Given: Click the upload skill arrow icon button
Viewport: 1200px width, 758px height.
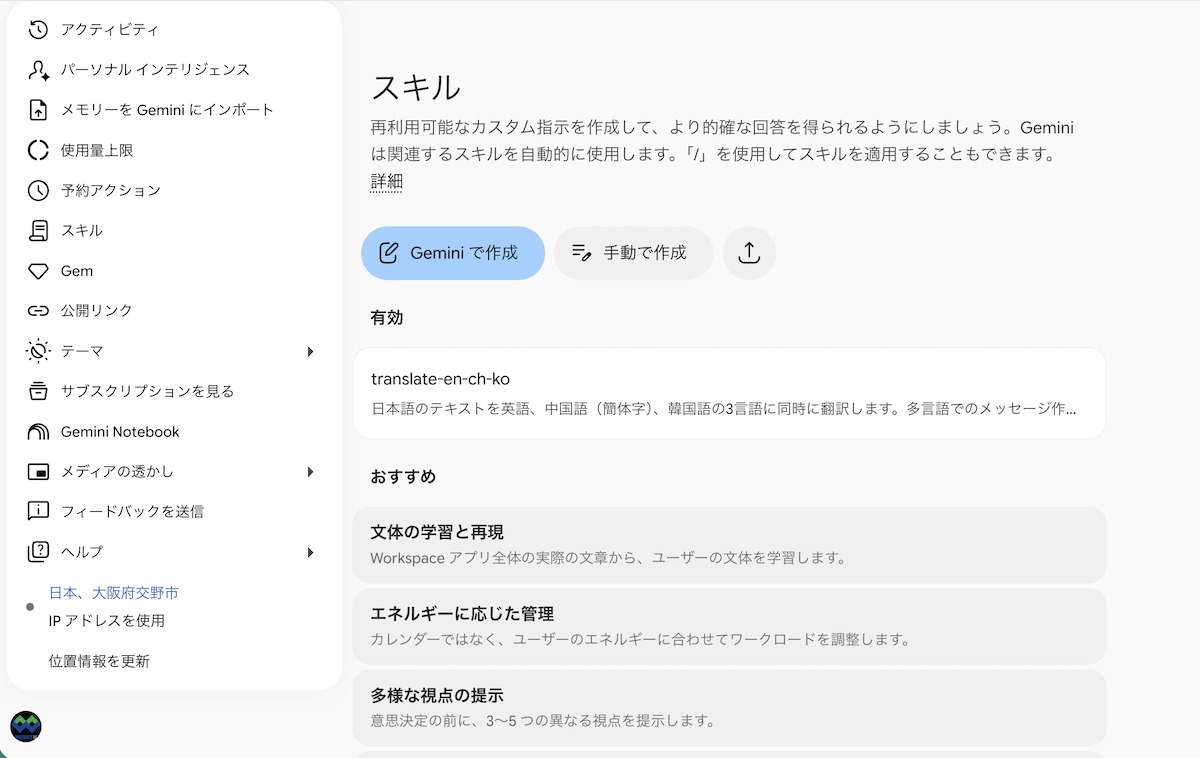Looking at the screenshot, I should (749, 253).
